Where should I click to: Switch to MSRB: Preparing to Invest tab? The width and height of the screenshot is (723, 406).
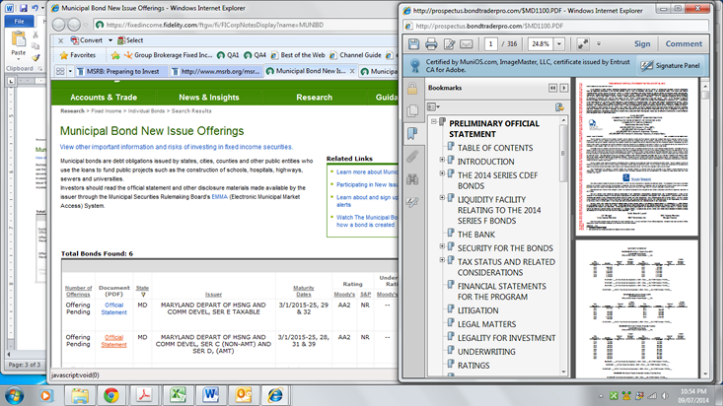pos(111,72)
